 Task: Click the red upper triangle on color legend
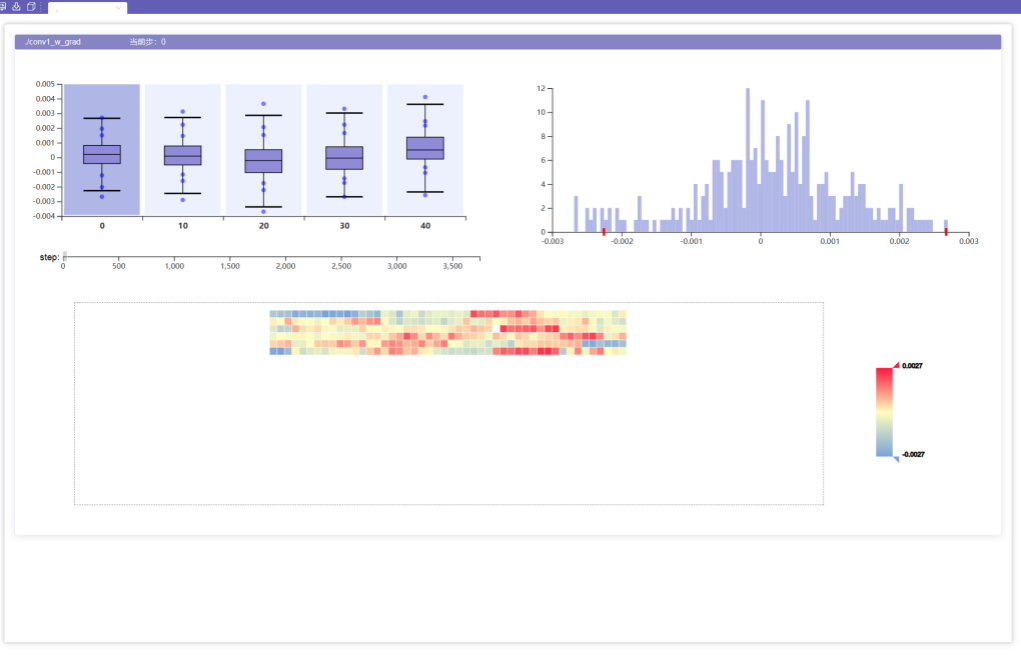(x=896, y=365)
